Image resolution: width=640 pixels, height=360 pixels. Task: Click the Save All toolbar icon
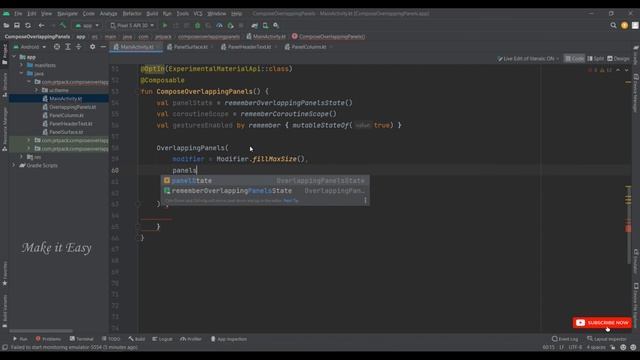[x=17, y=25]
